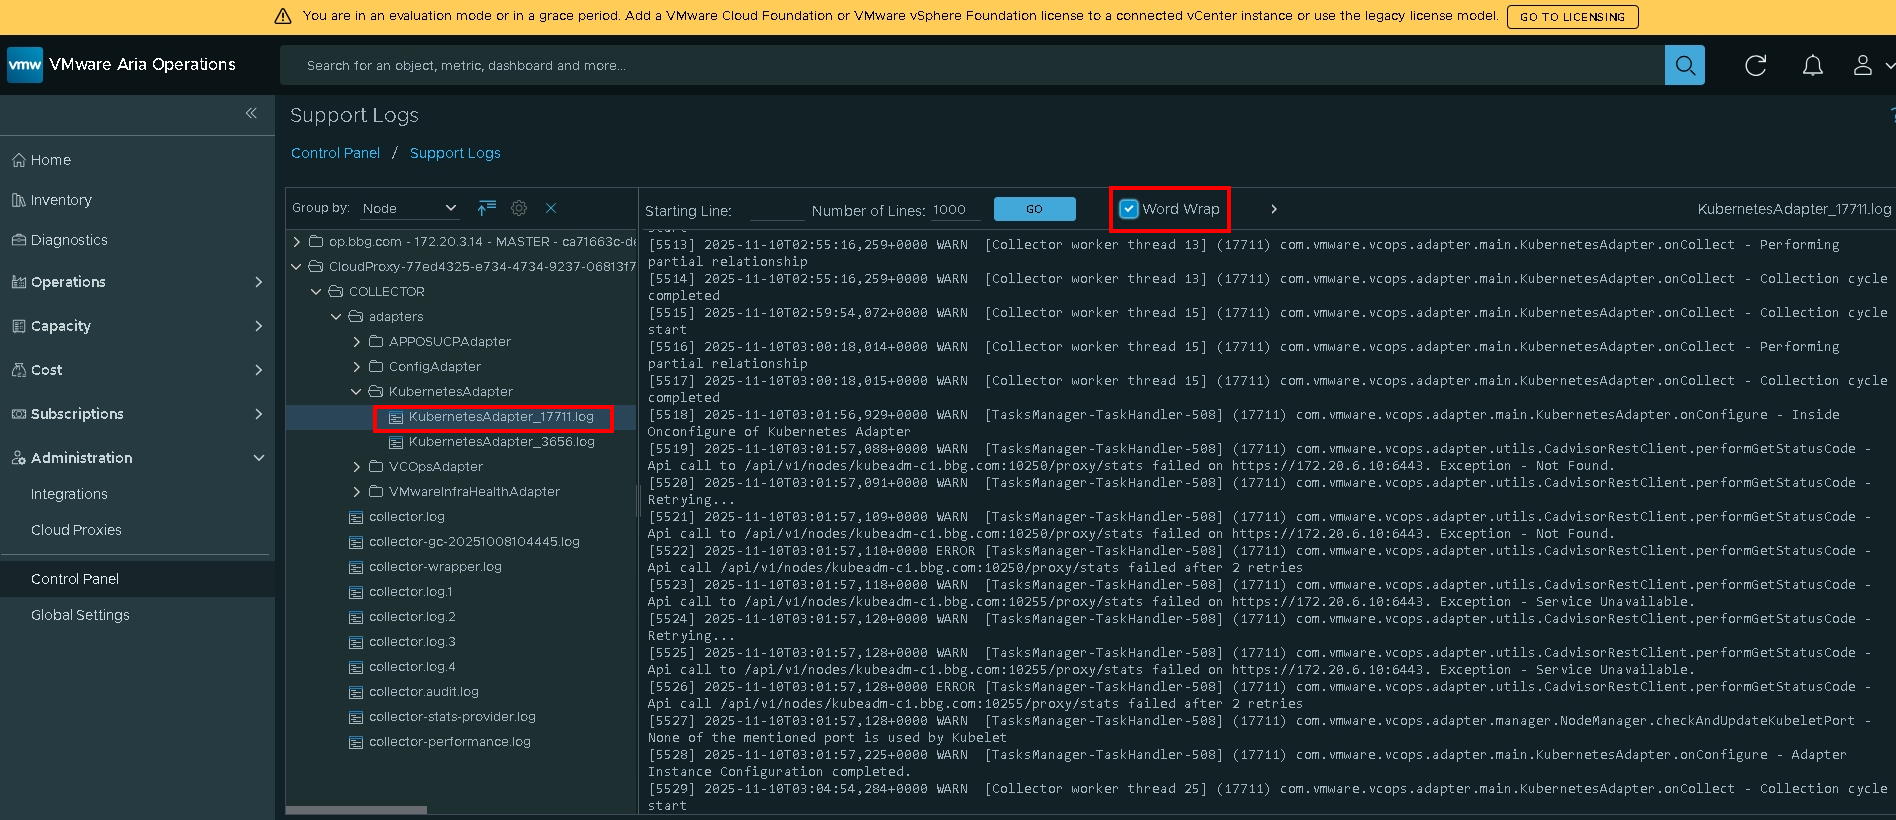The image size is (1896, 820).
Task: Expand the Capacity menu chevron
Action: point(259,326)
